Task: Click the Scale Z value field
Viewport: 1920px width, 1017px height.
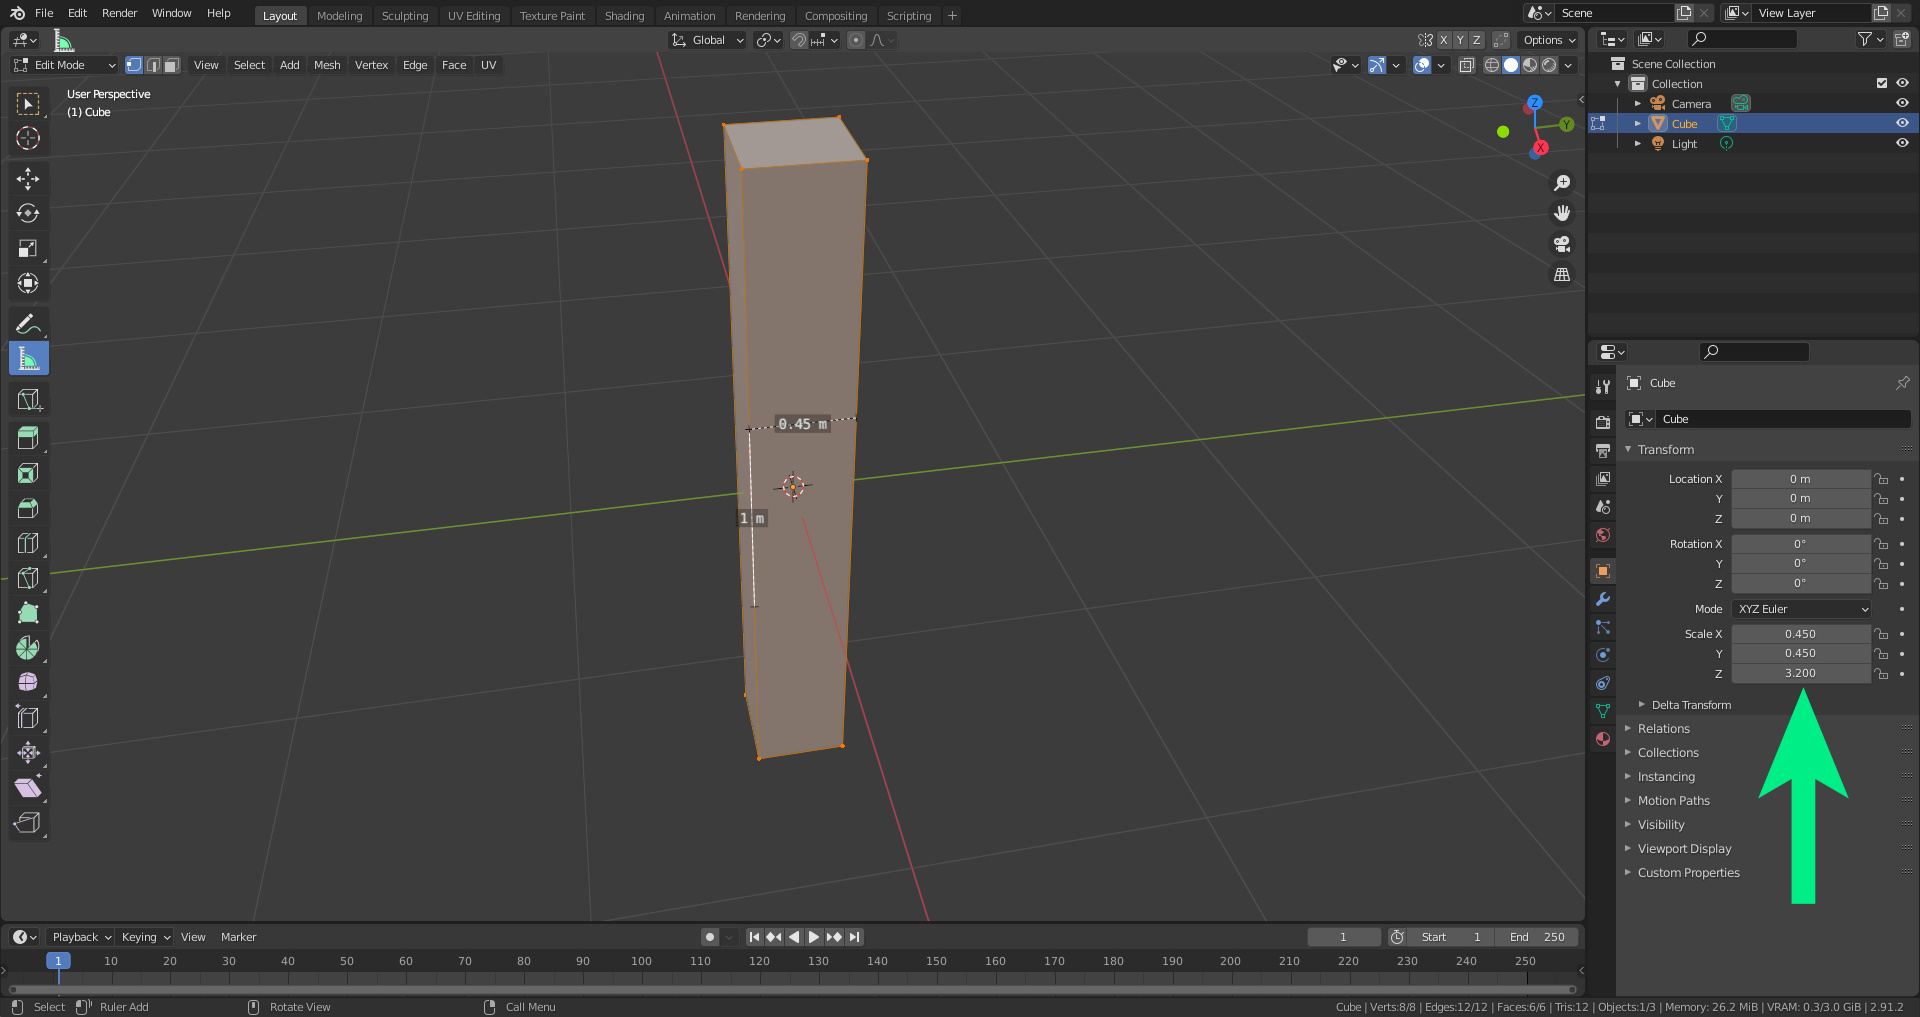Action: (x=1800, y=674)
